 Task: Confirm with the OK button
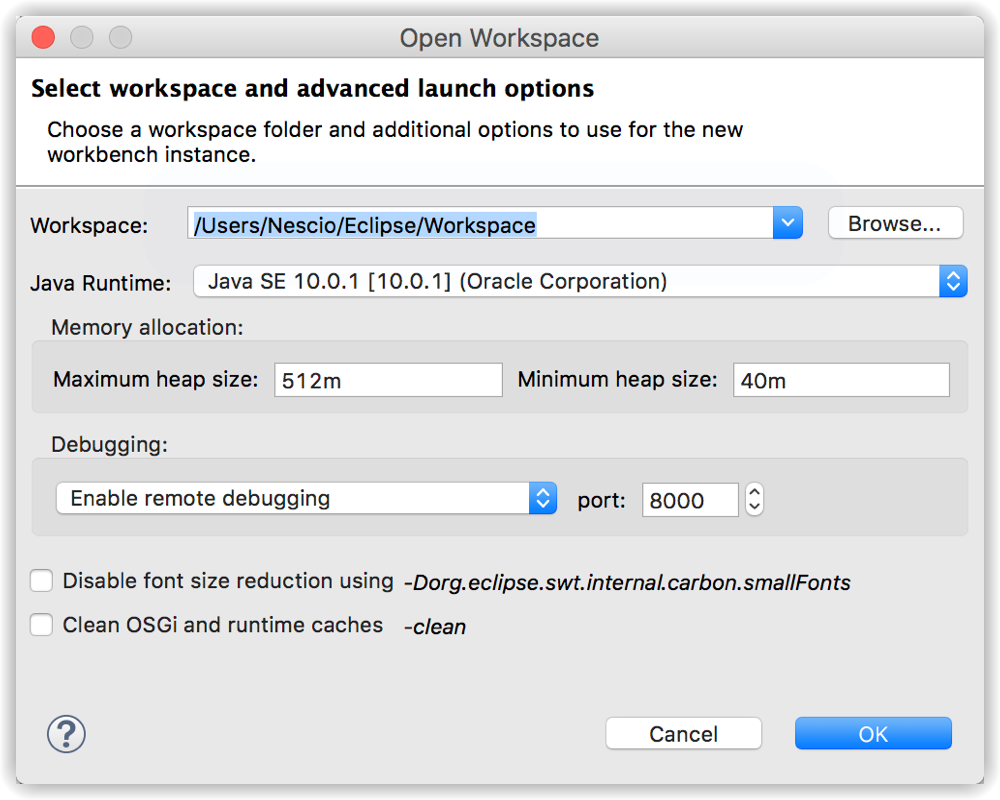click(873, 734)
